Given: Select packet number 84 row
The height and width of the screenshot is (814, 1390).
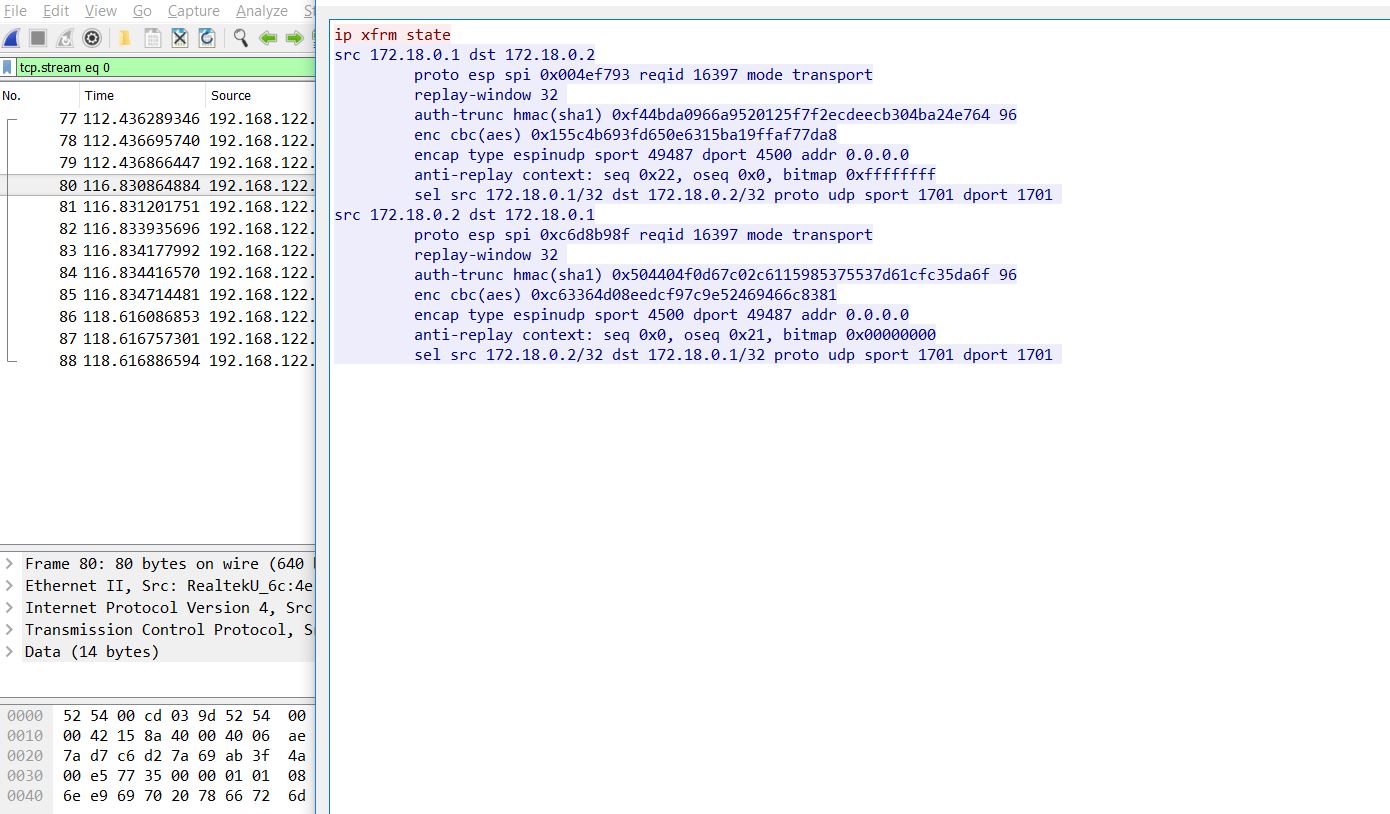Looking at the screenshot, I should [x=157, y=273].
